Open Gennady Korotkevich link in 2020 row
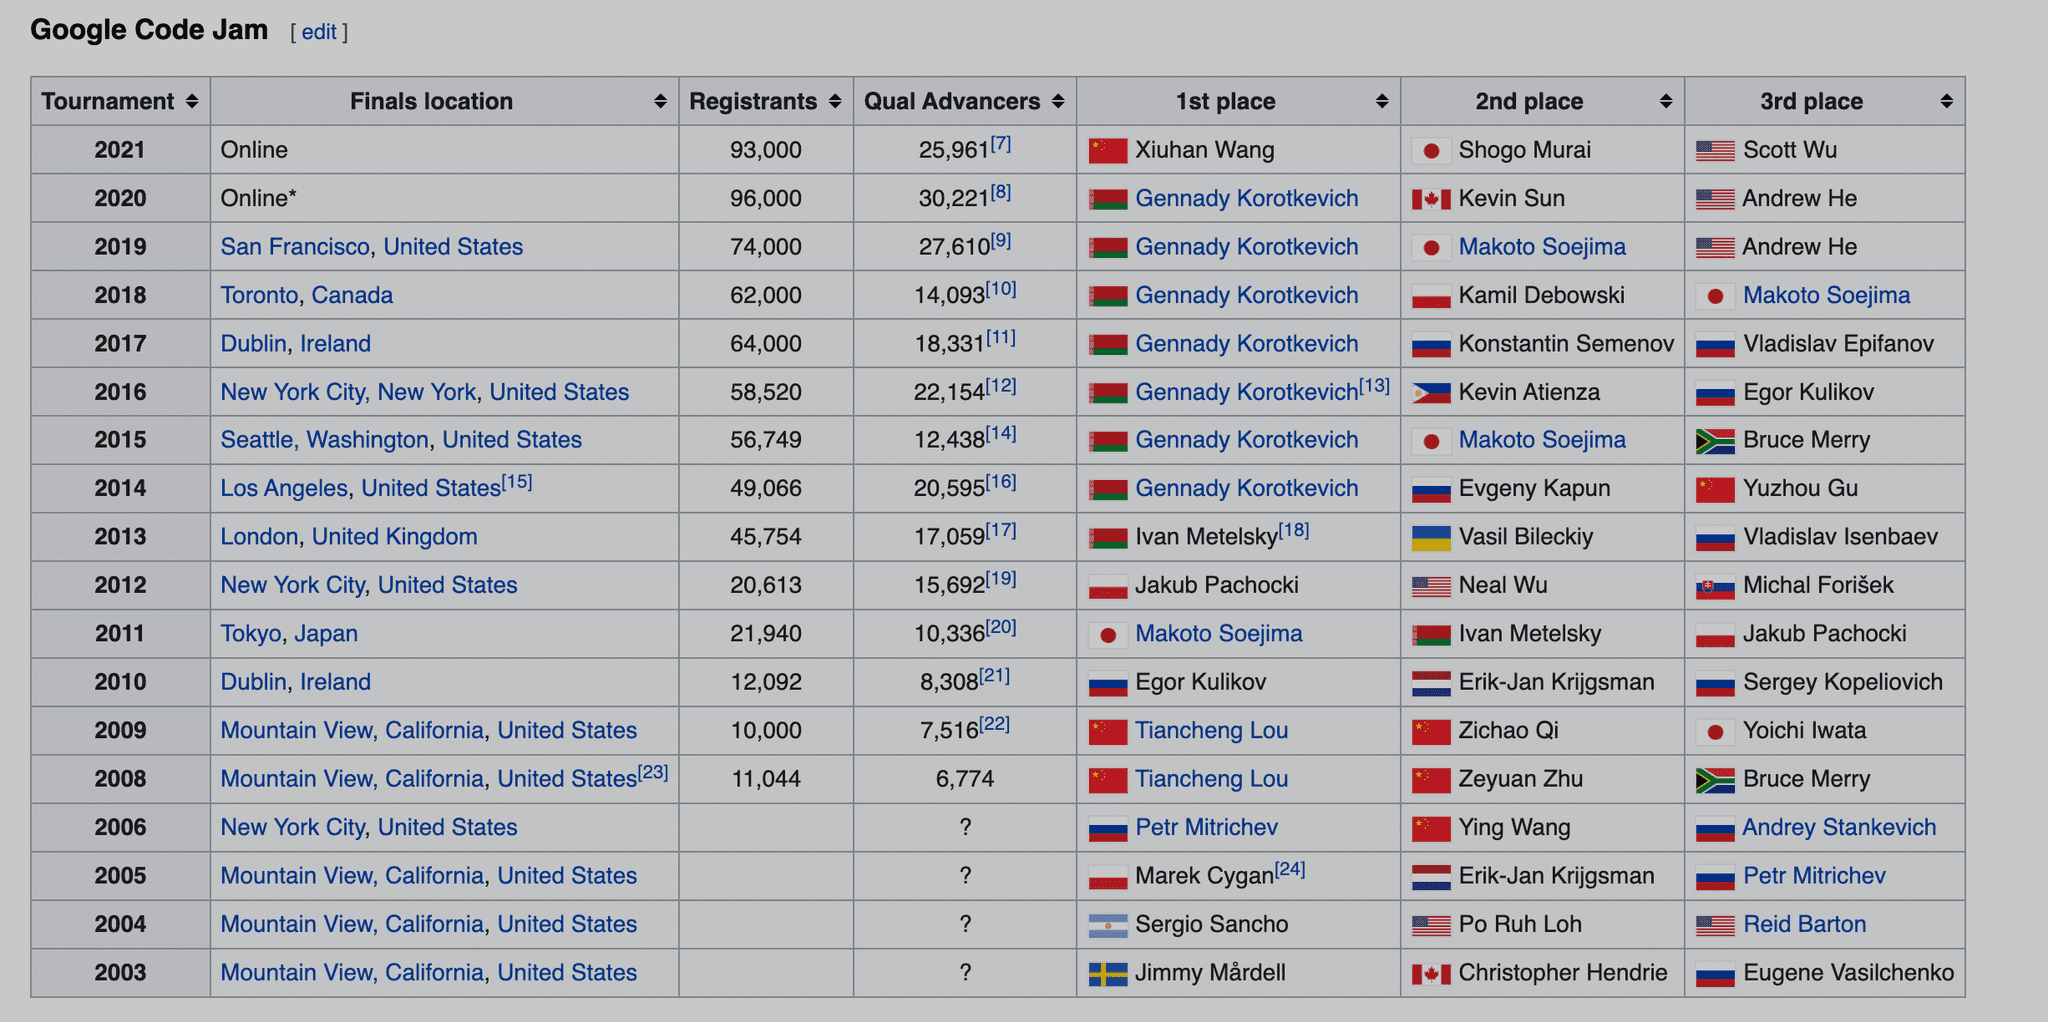The height and width of the screenshot is (1022, 2048). coord(1247,199)
